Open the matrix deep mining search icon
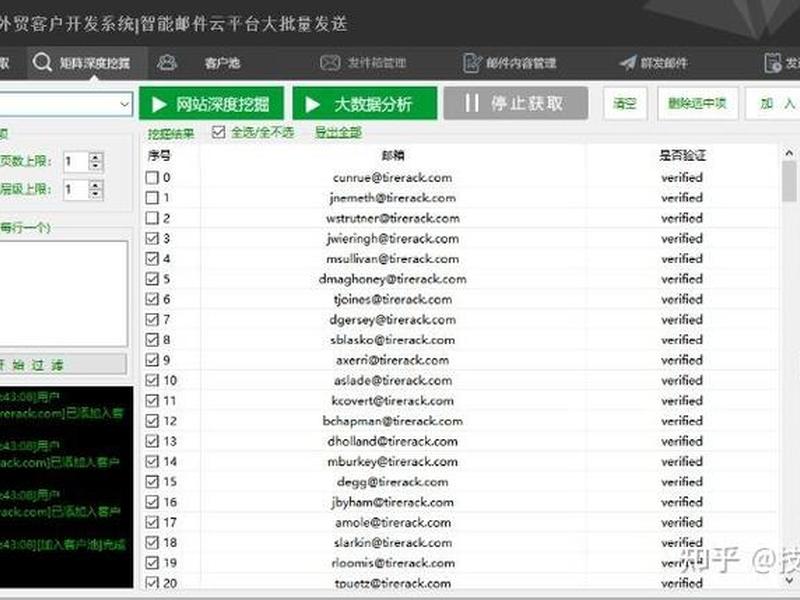The image size is (800, 600). (42, 63)
